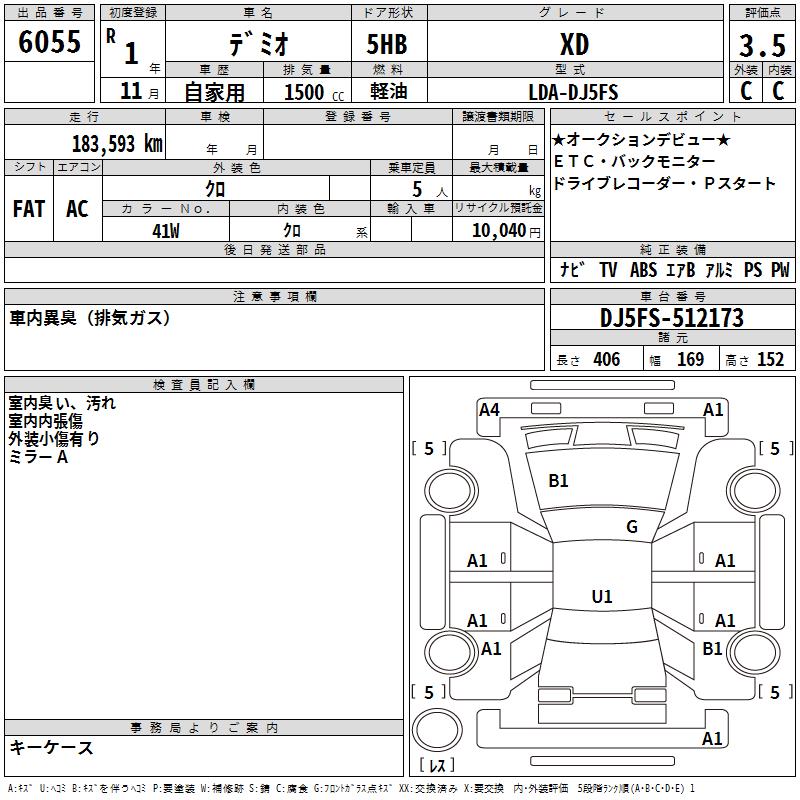800x800 pixels.
Task: Click the damage code legend line at bottom
Action: [351, 788]
